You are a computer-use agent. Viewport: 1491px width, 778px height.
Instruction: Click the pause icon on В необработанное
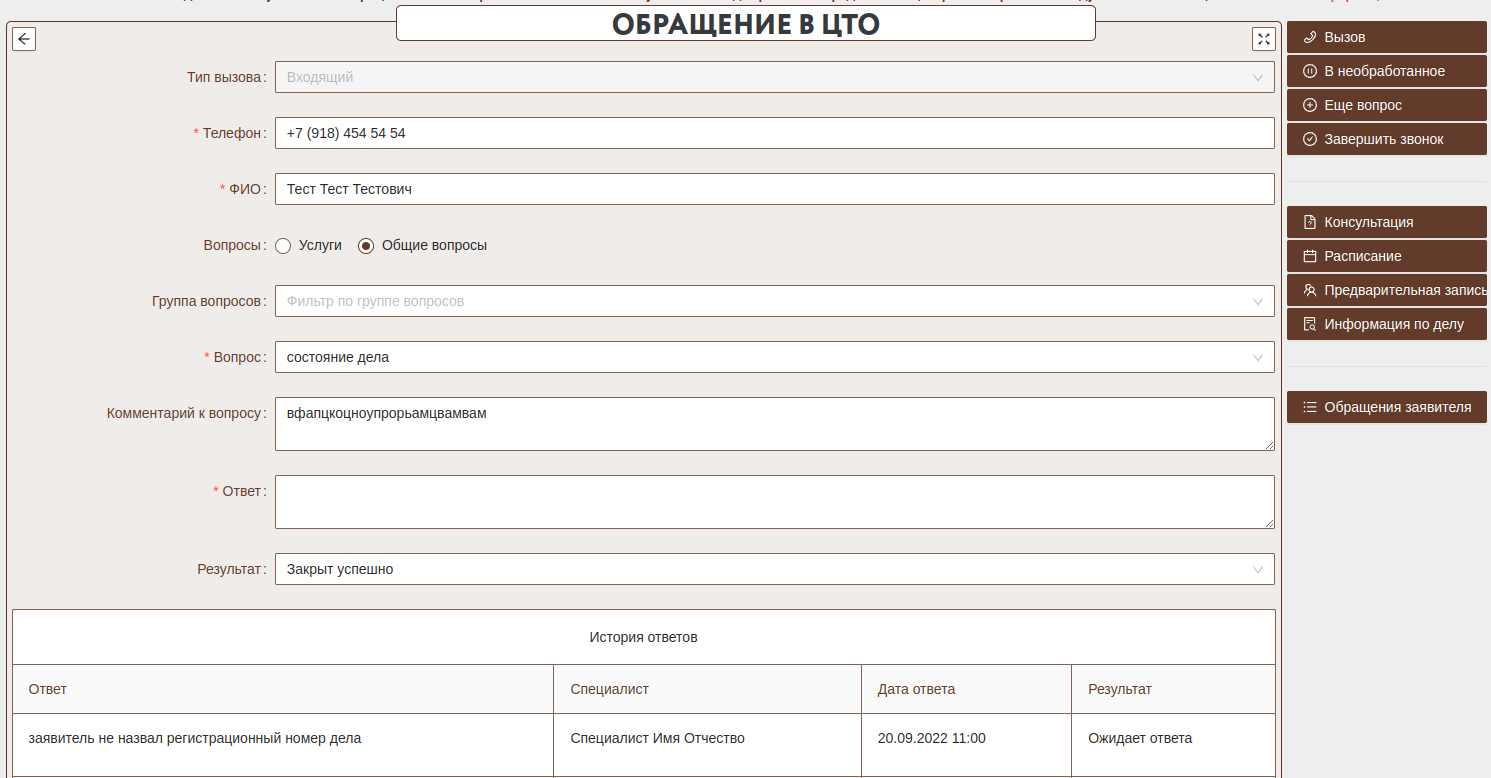point(1310,71)
